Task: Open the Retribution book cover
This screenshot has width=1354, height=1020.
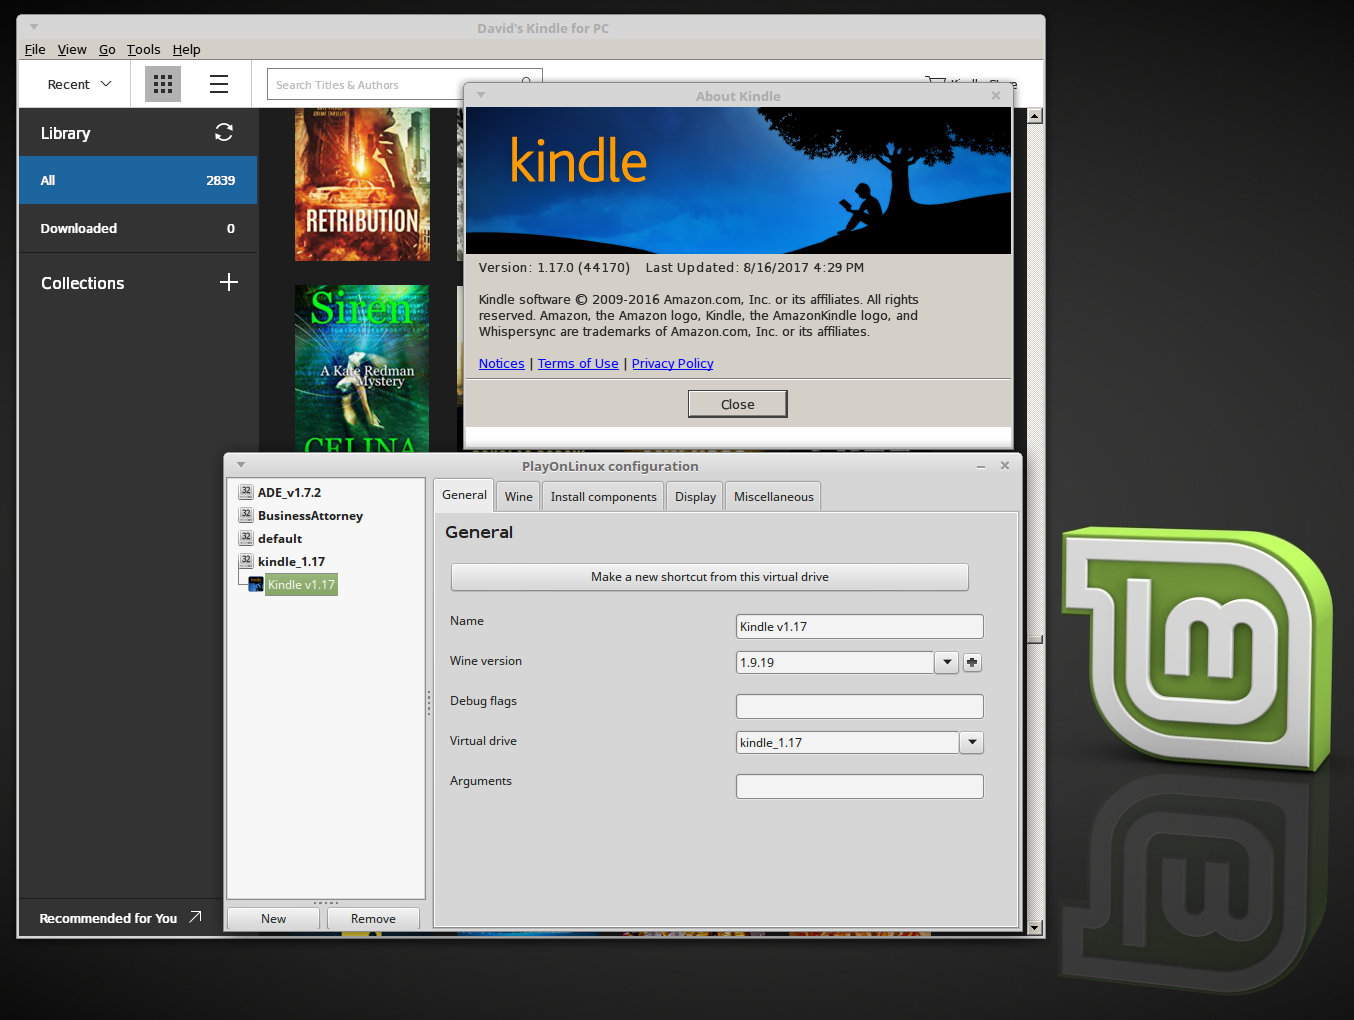Action: pyautogui.click(x=362, y=185)
